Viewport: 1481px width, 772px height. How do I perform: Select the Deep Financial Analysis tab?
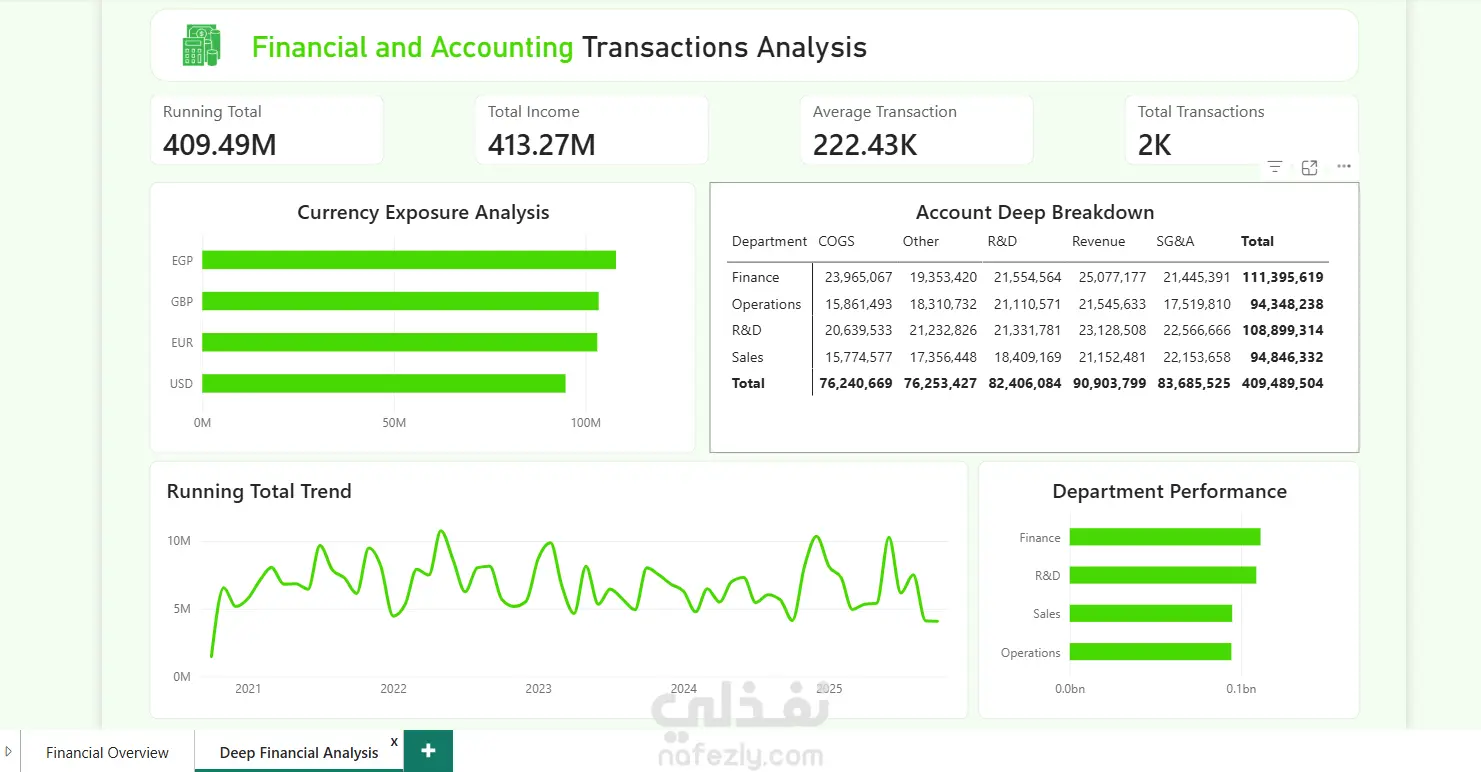[x=298, y=752]
